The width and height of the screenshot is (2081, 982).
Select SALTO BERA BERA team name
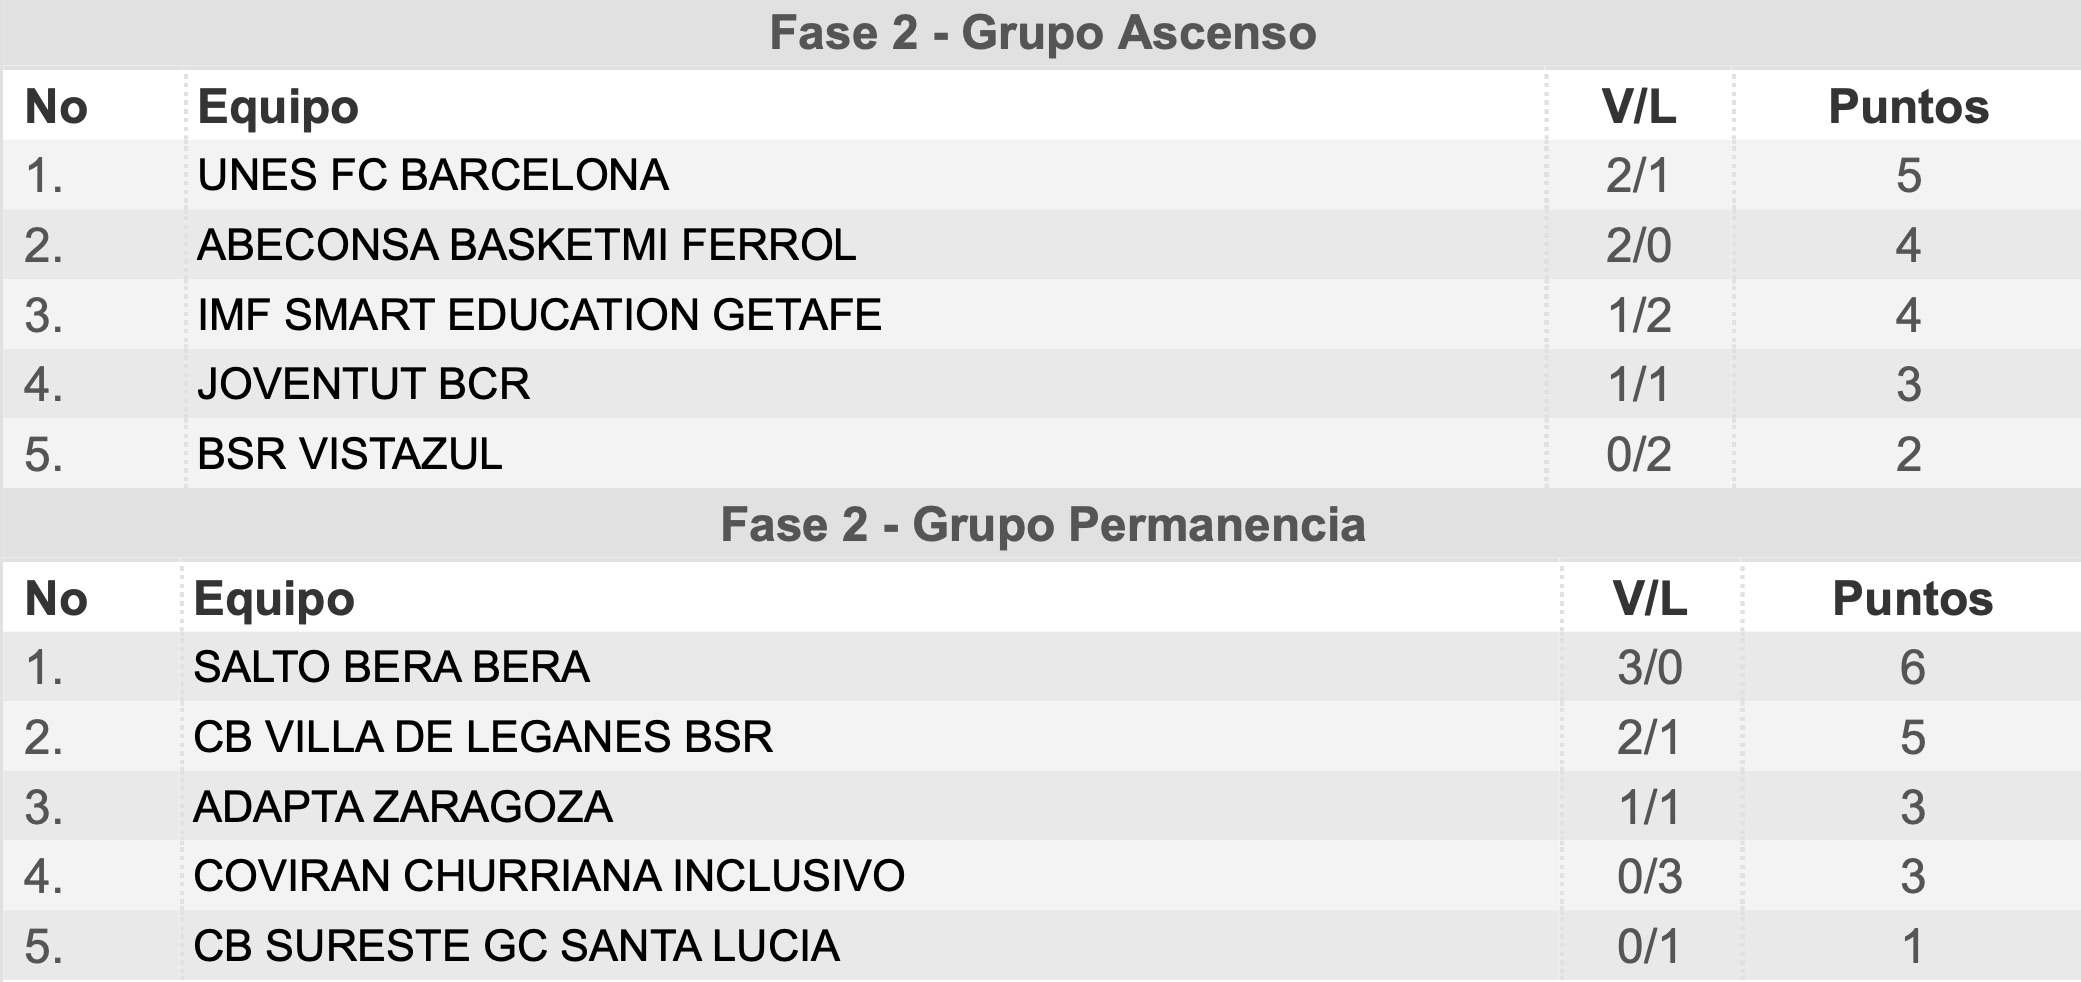click(x=391, y=667)
